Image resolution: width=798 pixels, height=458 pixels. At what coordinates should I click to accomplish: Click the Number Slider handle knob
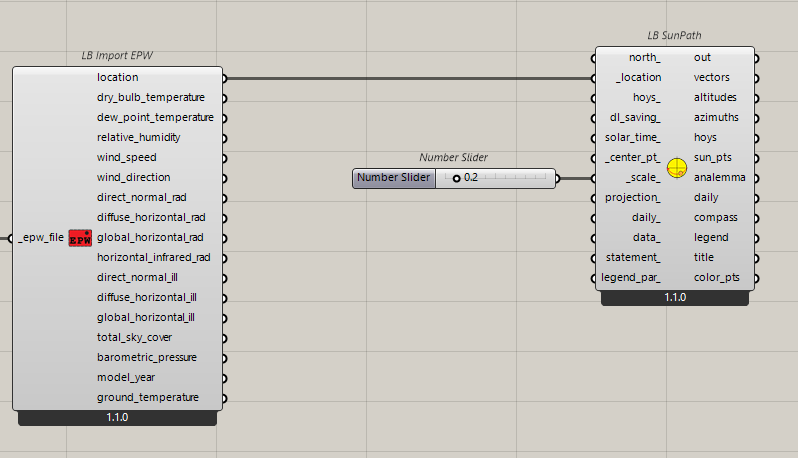coord(457,178)
